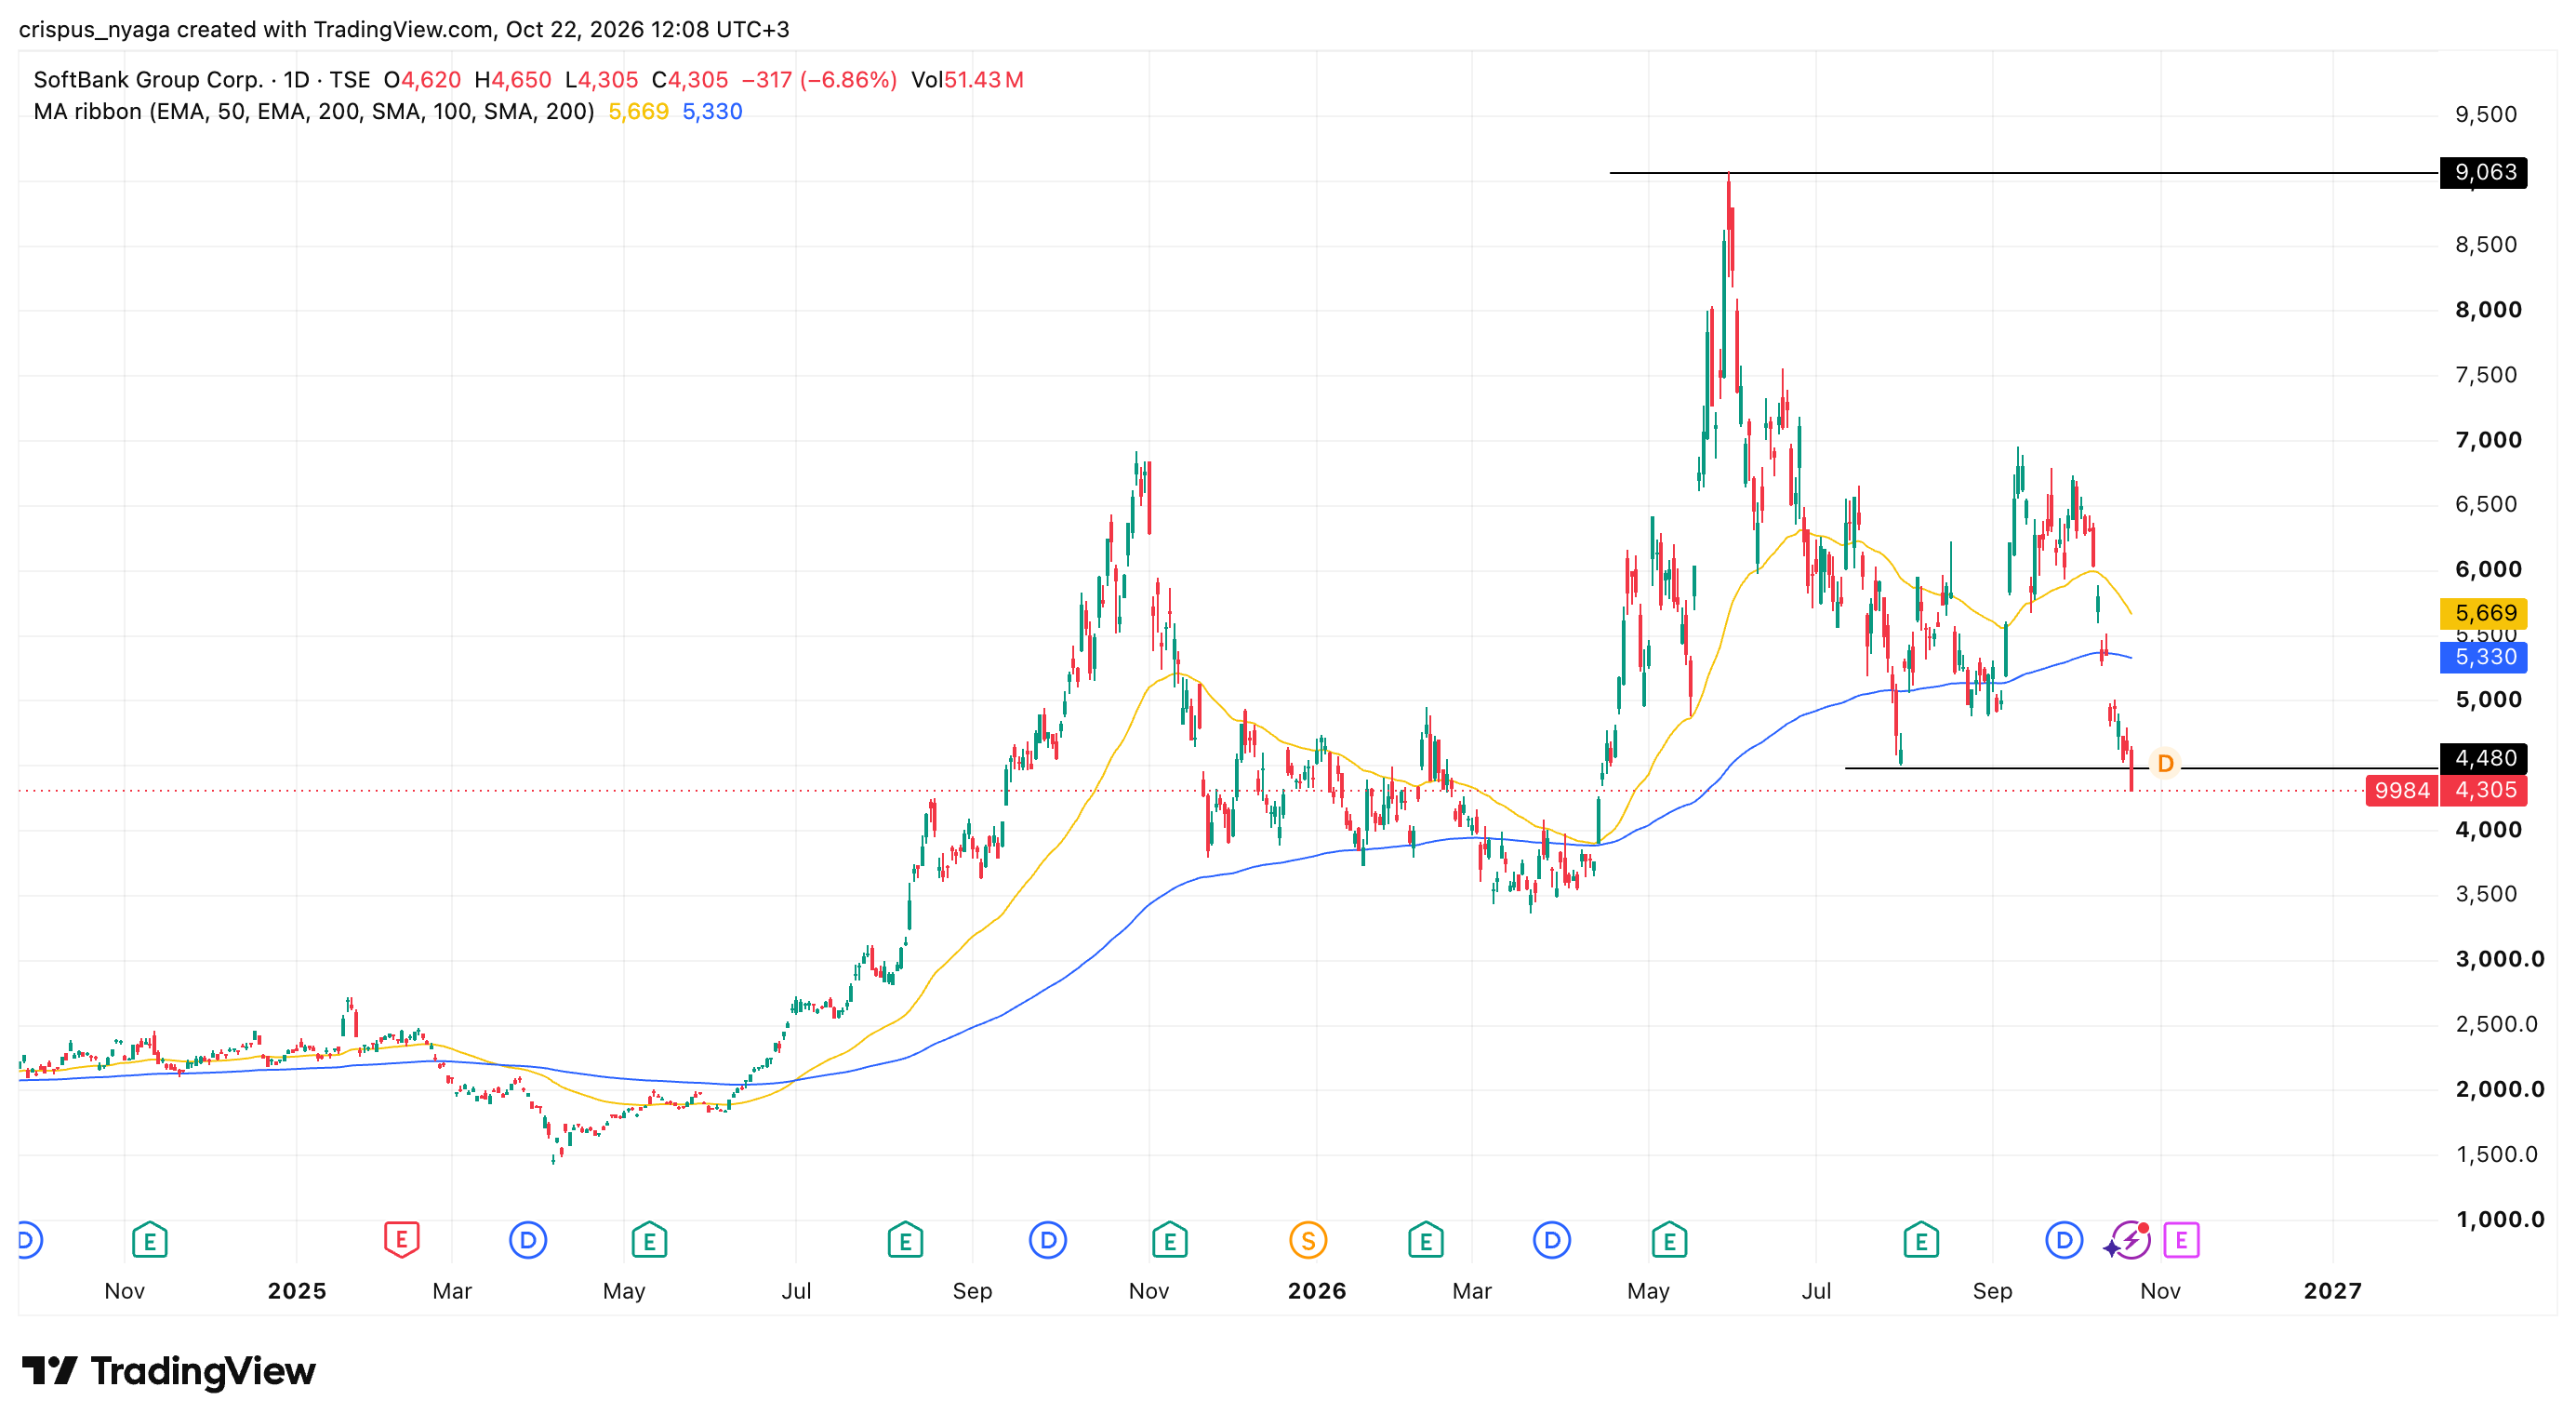This screenshot has width=2576, height=1427.
Task: Click the dividend marker after Sep 2025
Action: [x=1048, y=1241]
